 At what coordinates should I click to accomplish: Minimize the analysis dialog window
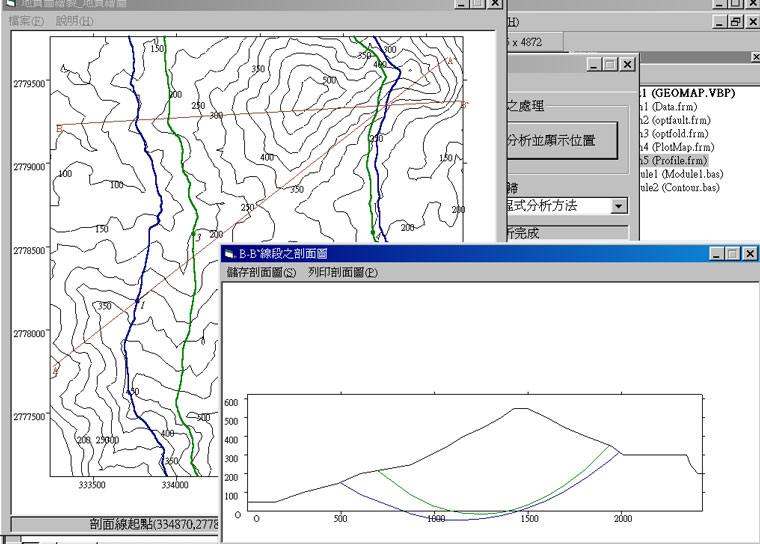593,64
